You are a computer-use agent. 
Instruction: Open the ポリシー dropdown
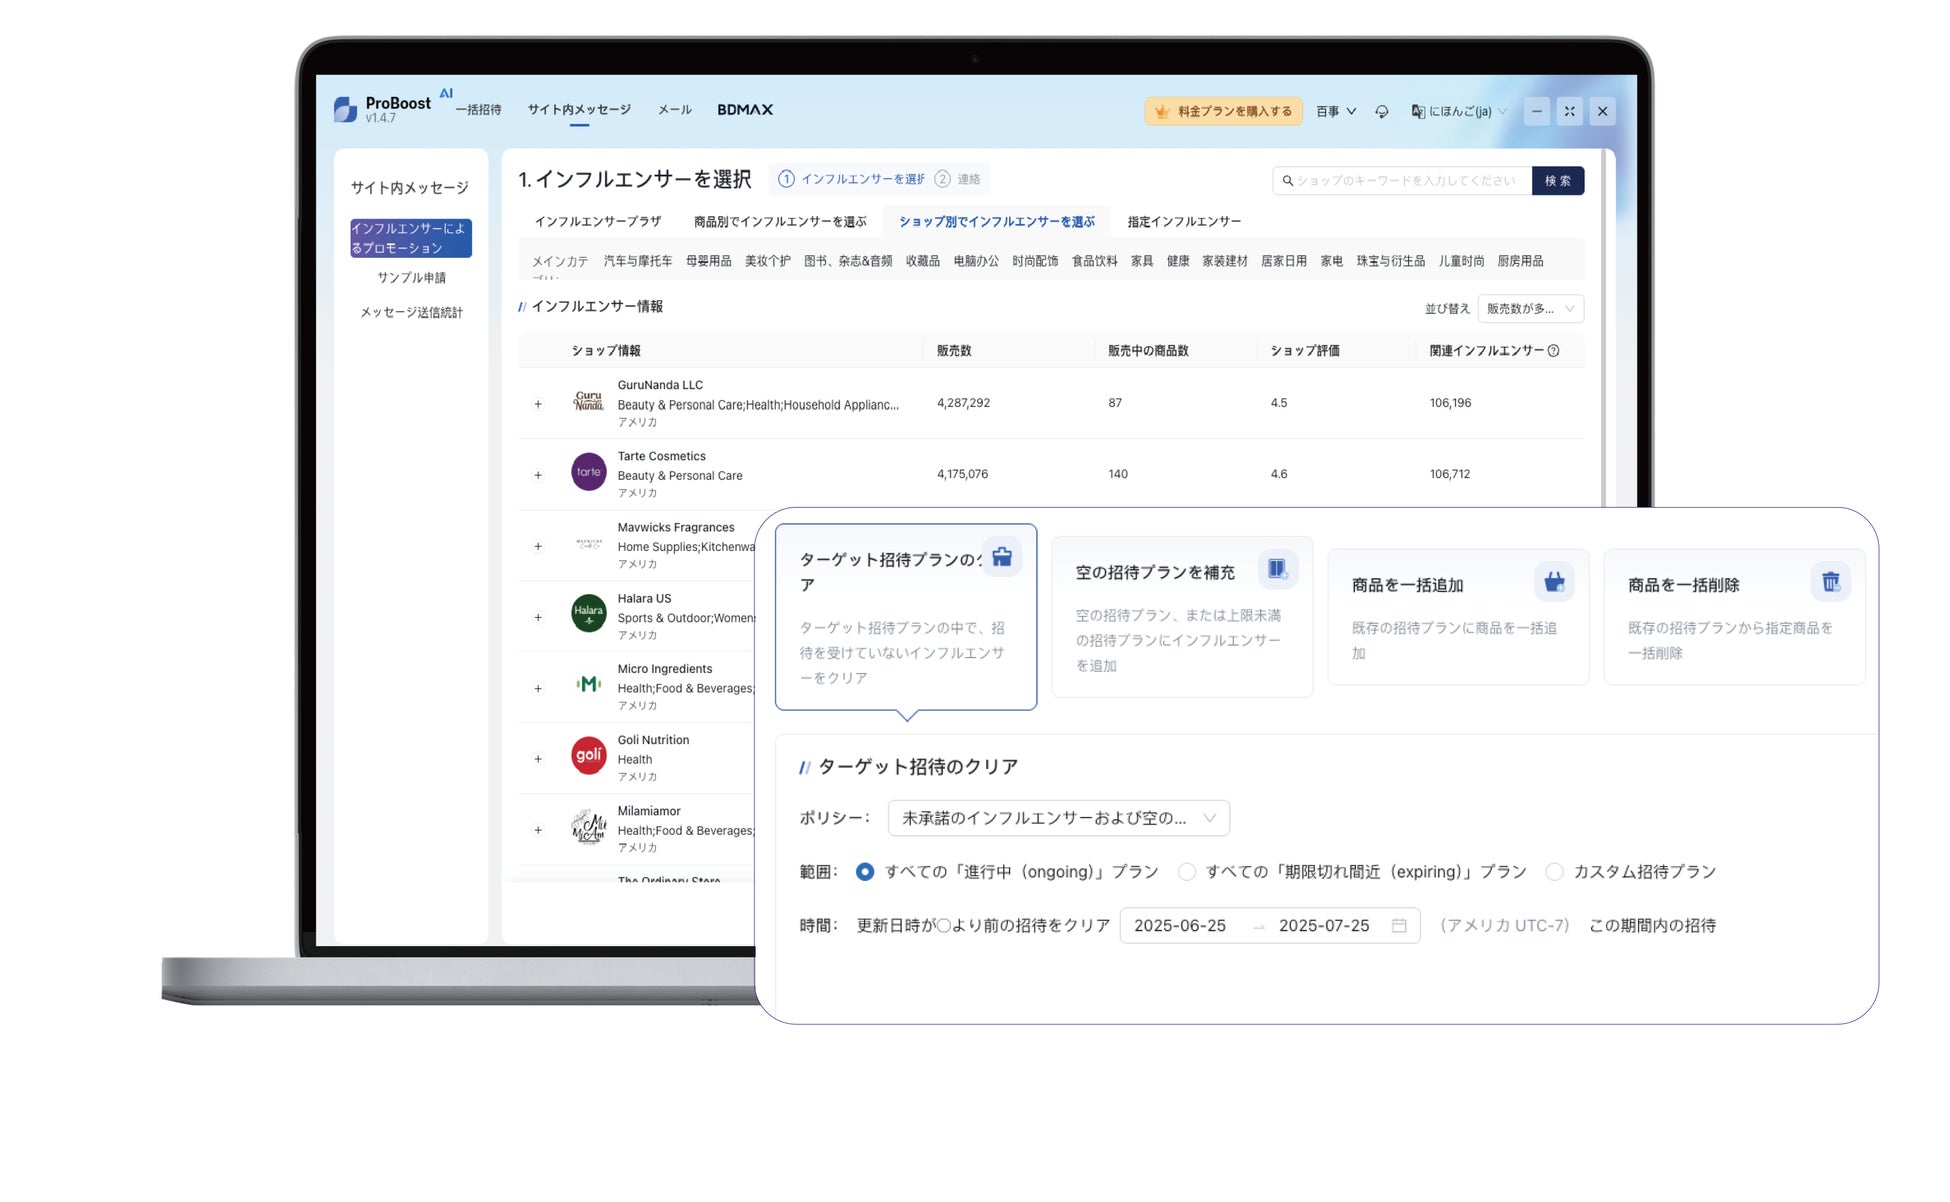click(1058, 818)
